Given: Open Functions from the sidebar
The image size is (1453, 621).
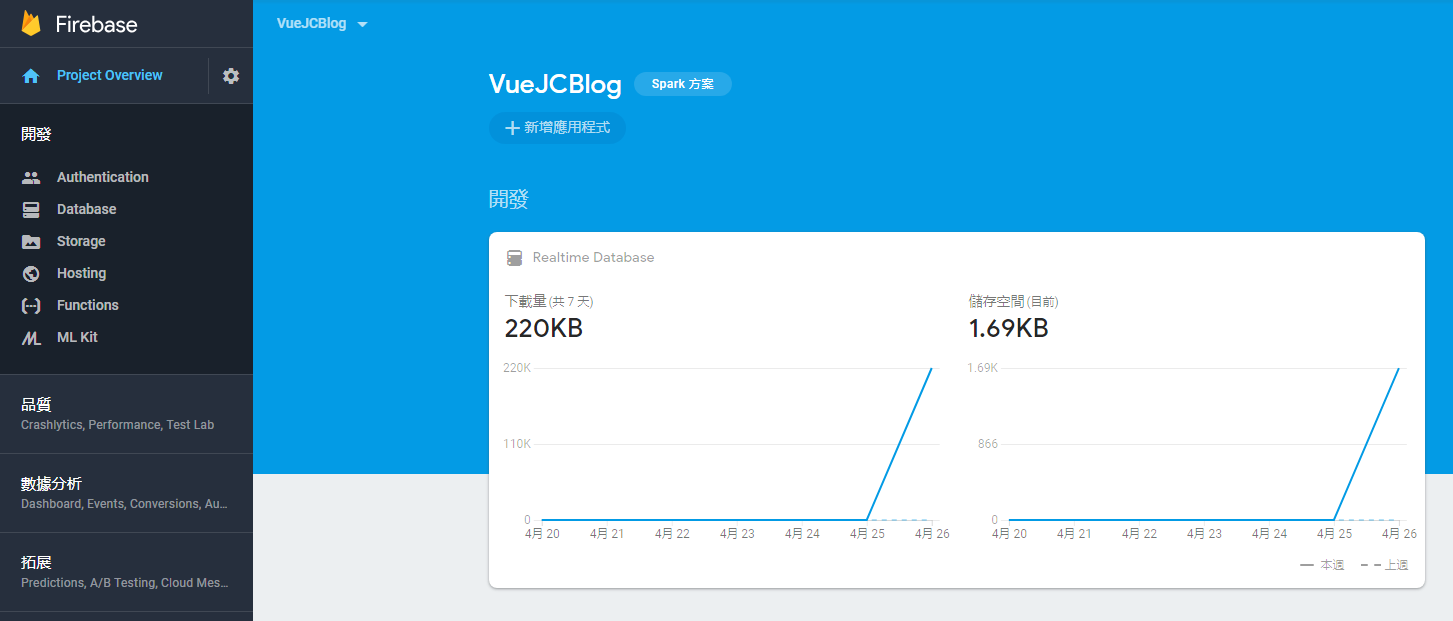Looking at the screenshot, I should 88,305.
